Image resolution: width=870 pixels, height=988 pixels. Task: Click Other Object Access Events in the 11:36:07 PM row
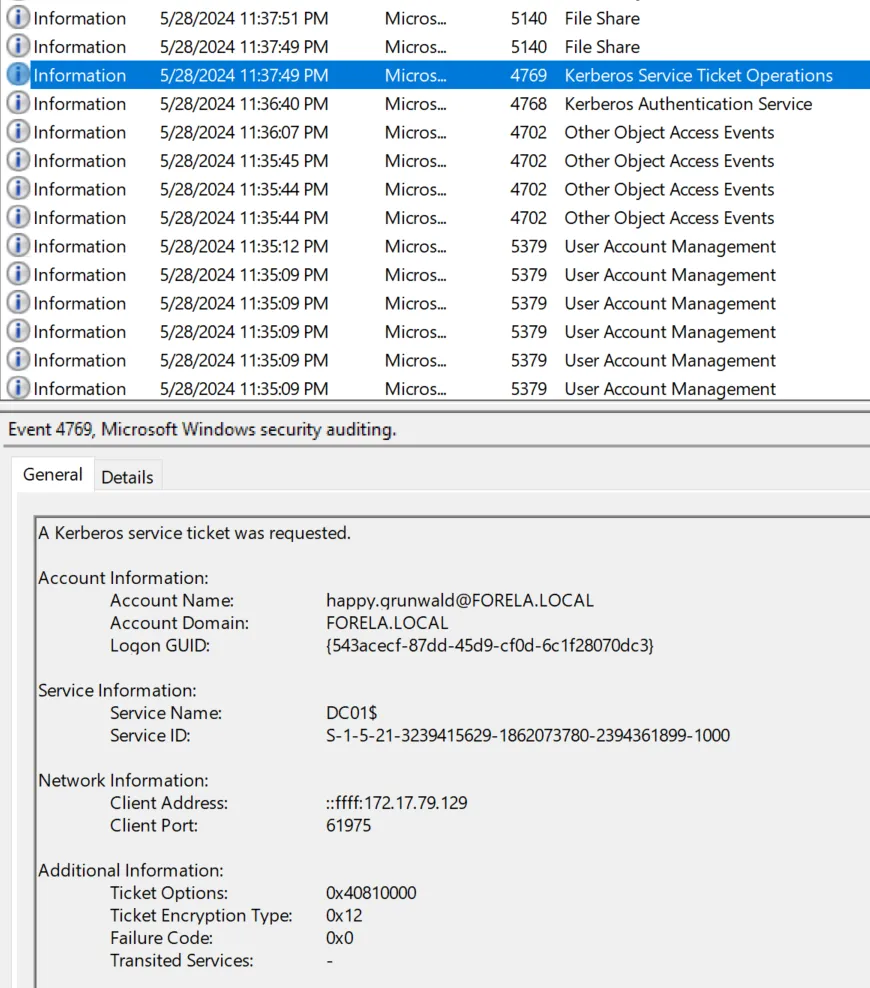coord(669,132)
